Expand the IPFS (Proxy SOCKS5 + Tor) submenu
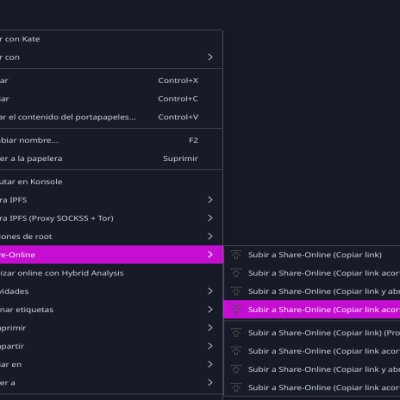Viewport: 400px width, 400px height. tap(210, 218)
